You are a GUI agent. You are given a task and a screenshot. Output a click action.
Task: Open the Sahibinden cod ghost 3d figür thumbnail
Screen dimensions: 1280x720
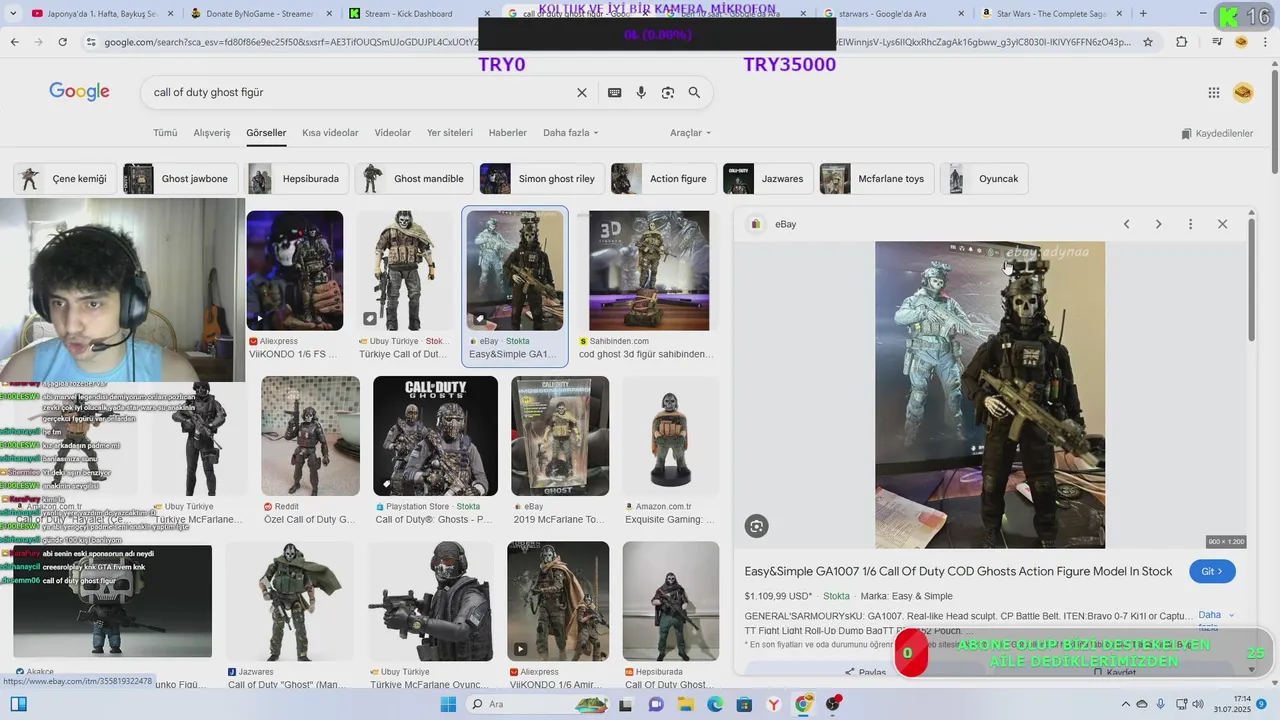[649, 270]
